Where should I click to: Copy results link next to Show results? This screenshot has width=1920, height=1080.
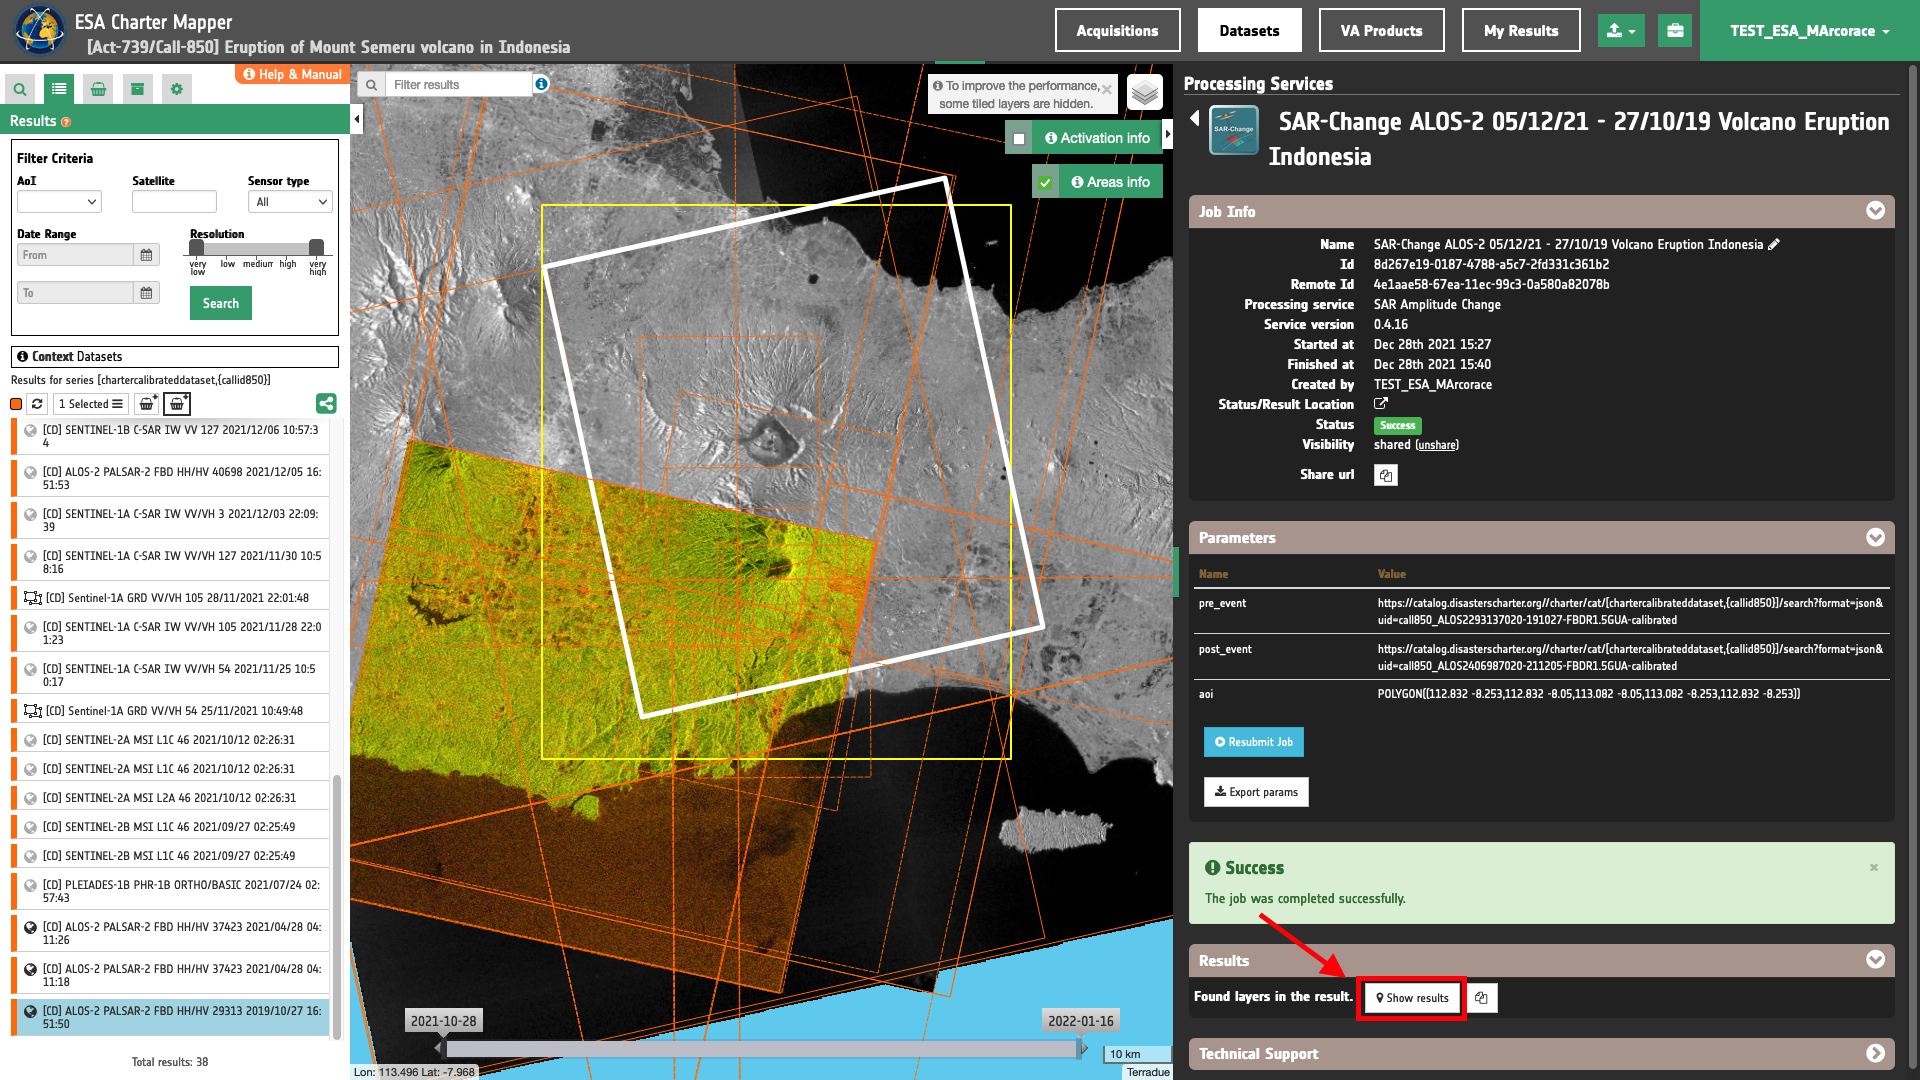pyautogui.click(x=1482, y=998)
